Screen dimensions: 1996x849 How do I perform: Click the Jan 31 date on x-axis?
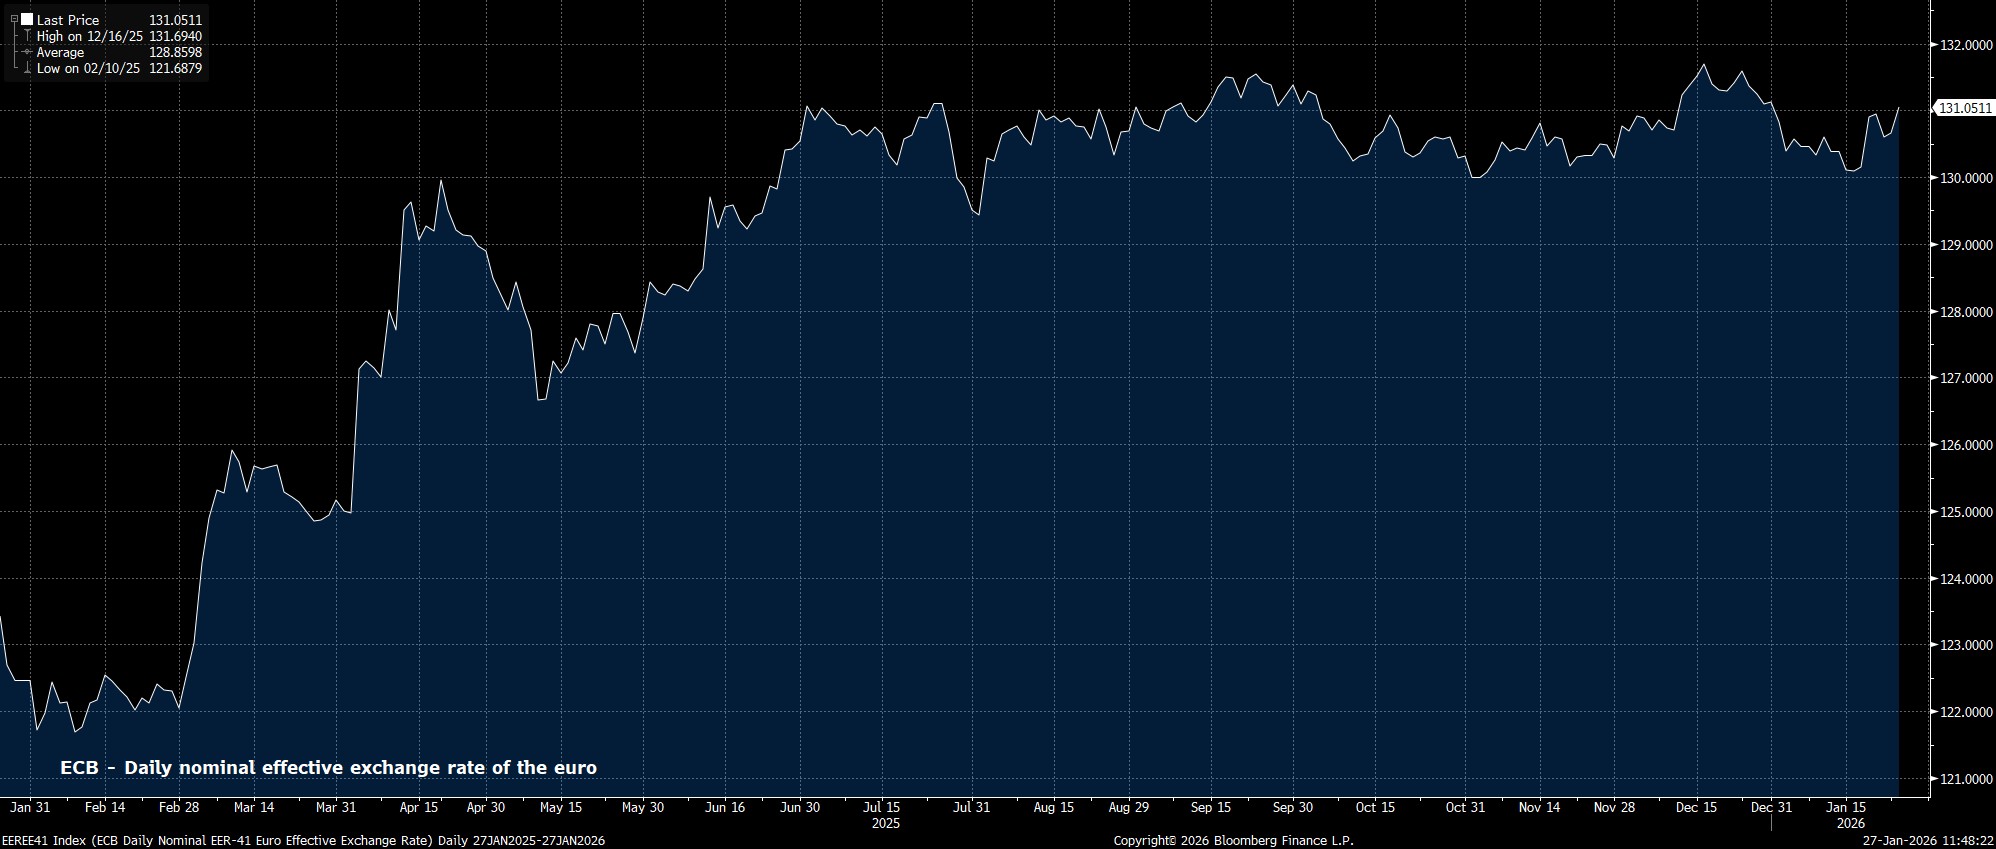(30, 807)
